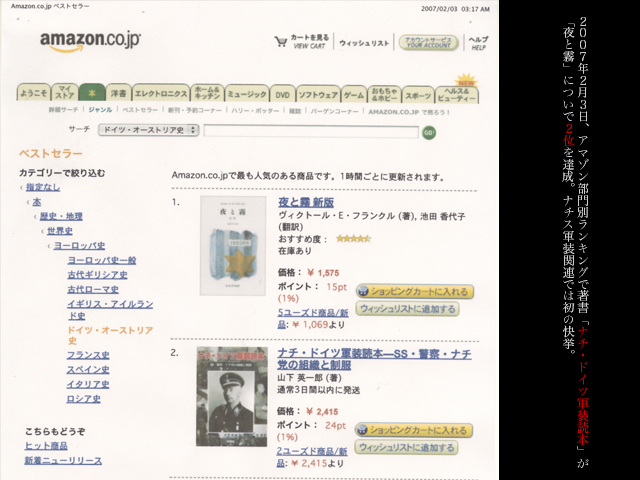The height and width of the screenshot is (480, 640).
Task: Click ハリー・ポッター in the sub-navigation
Action: click(255, 111)
